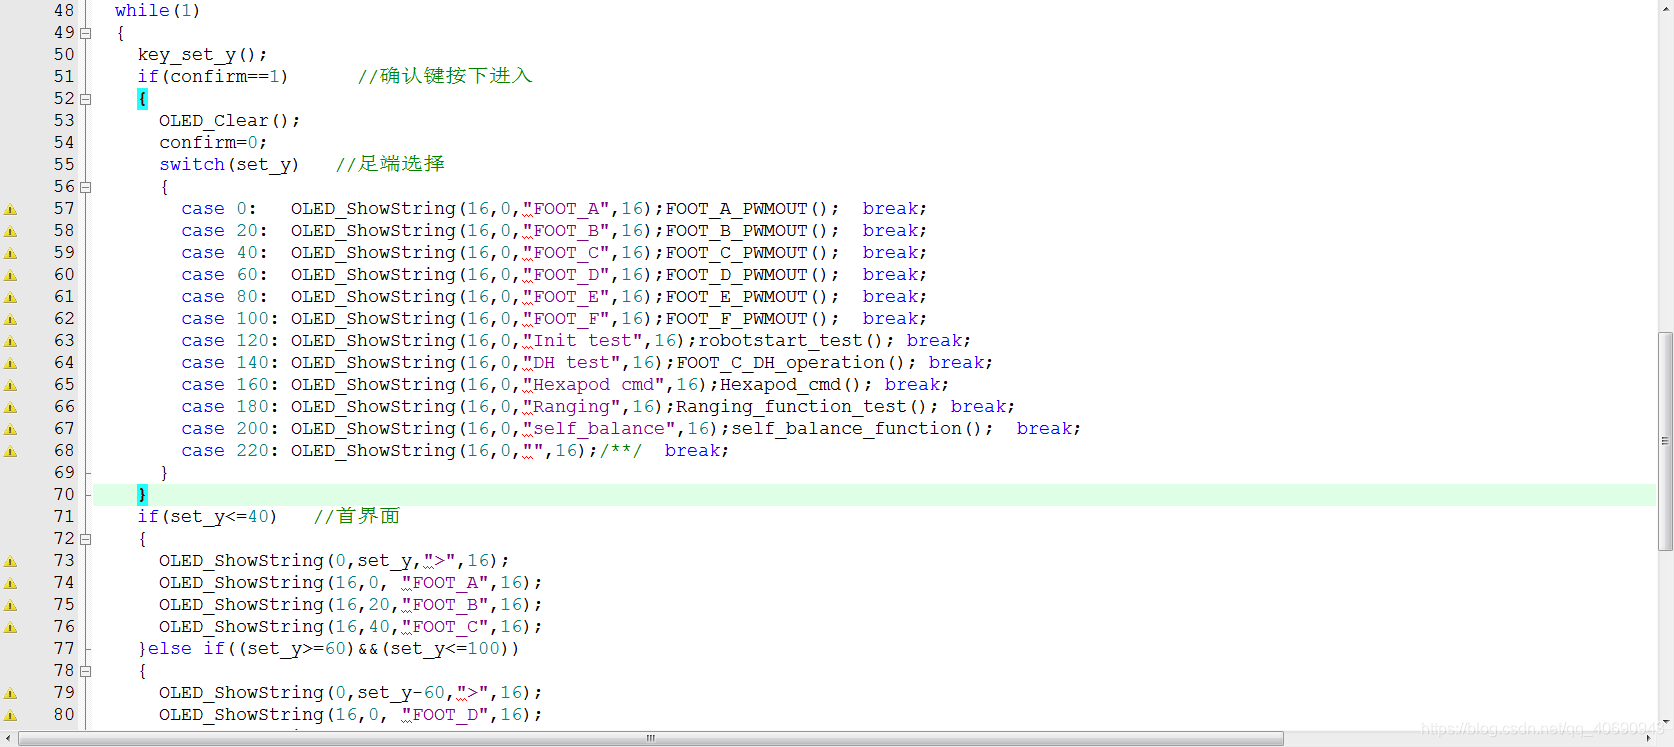Image resolution: width=1674 pixels, height=747 pixels.
Task: Click the warning icon on line 57
Action: 10,209
